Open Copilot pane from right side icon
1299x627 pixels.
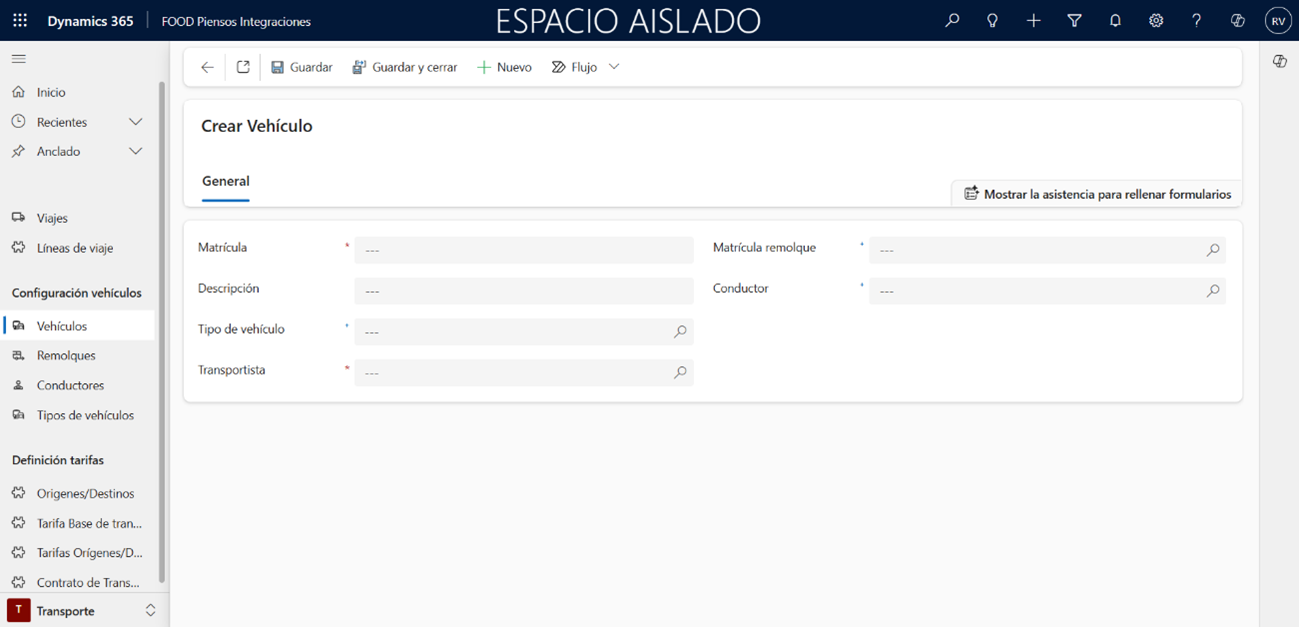[1279, 62]
